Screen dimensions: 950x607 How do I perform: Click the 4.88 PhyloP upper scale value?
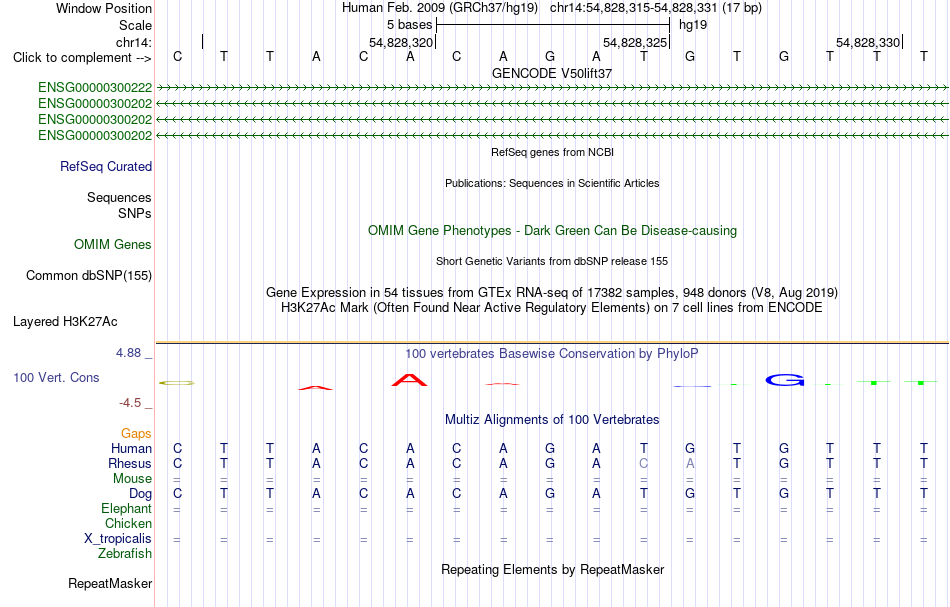click(x=128, y=353)
